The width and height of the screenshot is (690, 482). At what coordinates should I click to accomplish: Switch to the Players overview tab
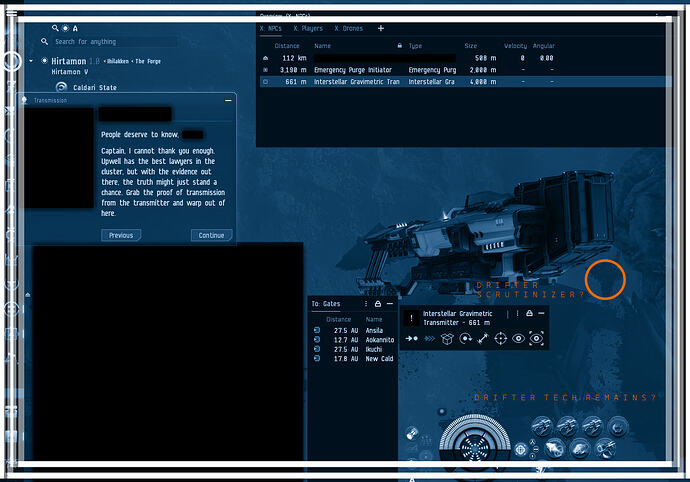click(x=308, y=28)
